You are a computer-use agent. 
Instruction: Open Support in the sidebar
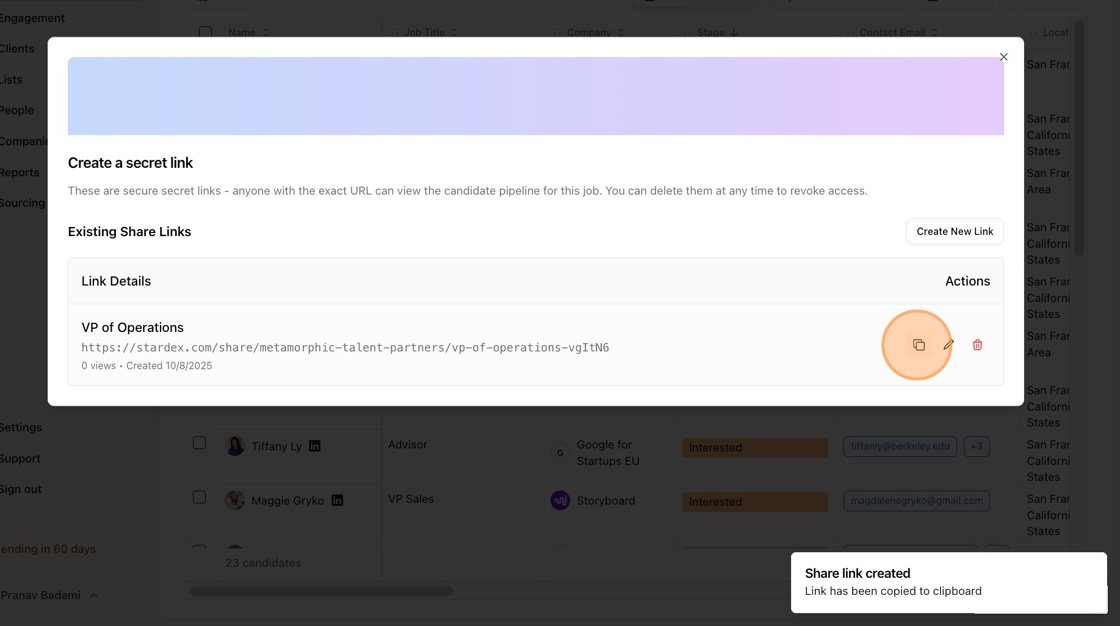(21, 459)
